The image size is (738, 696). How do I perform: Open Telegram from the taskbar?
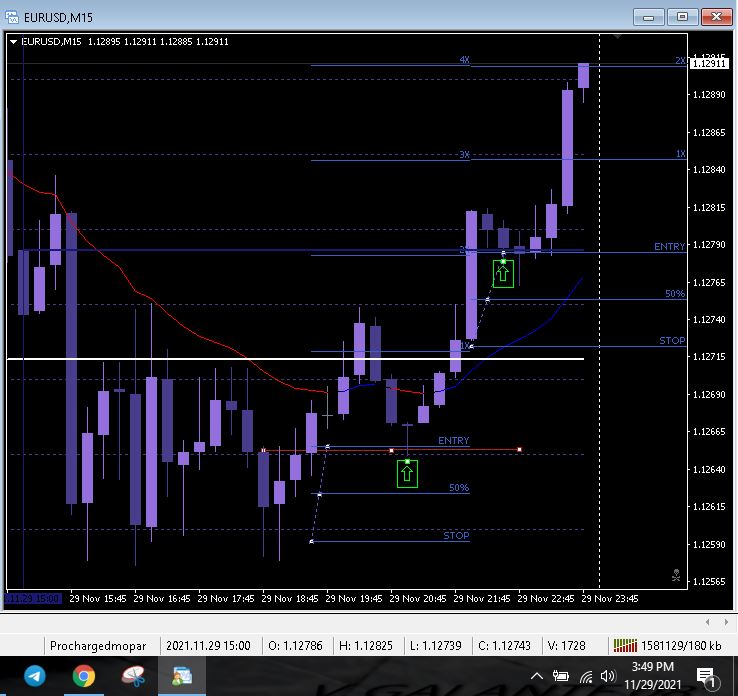[35, 677]
